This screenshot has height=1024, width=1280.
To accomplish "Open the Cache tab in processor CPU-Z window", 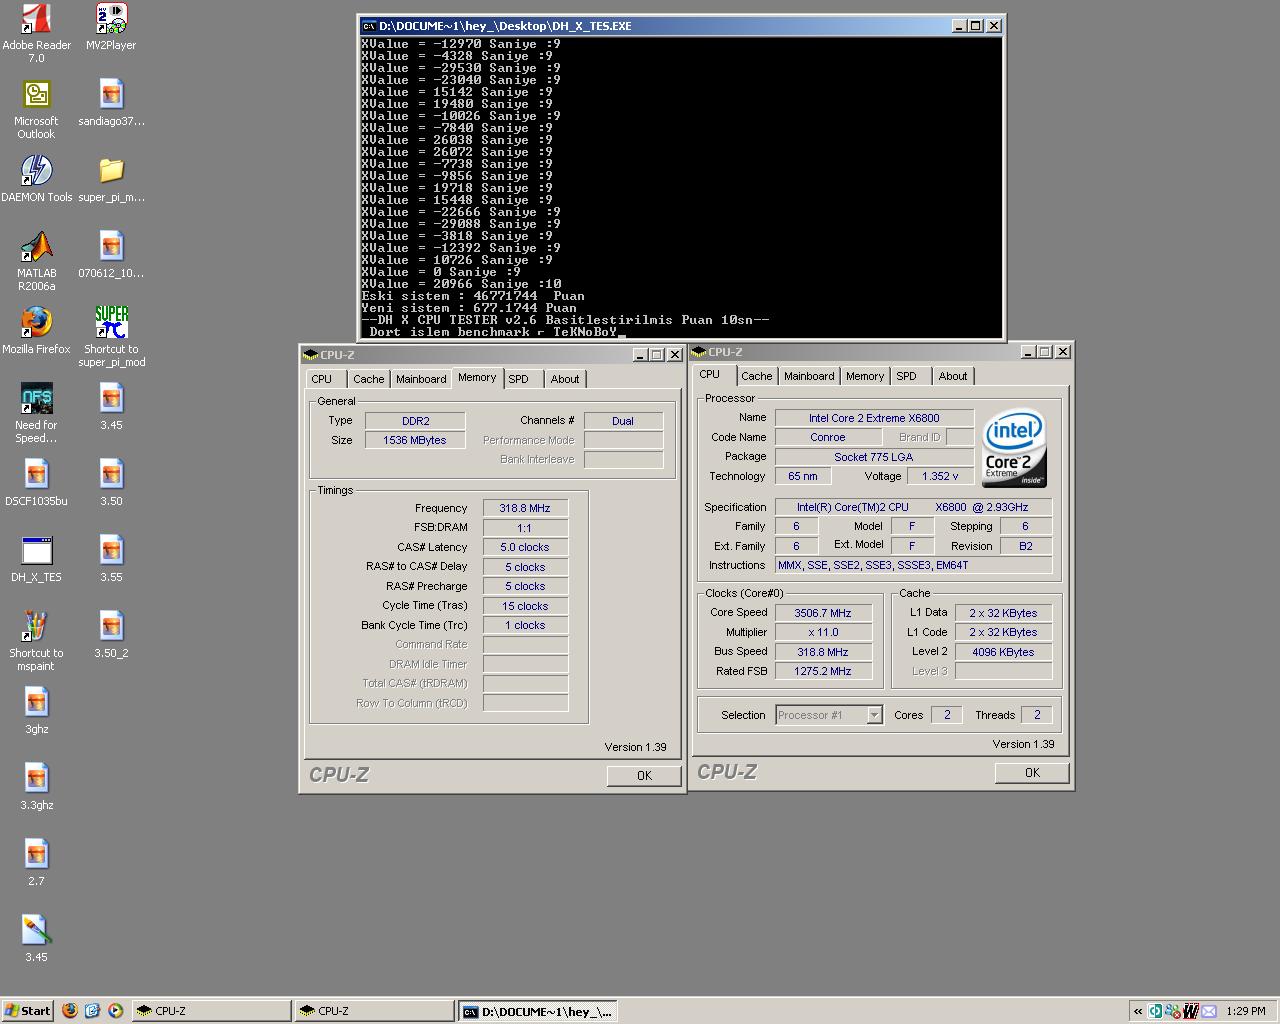I will pos(757,376).
